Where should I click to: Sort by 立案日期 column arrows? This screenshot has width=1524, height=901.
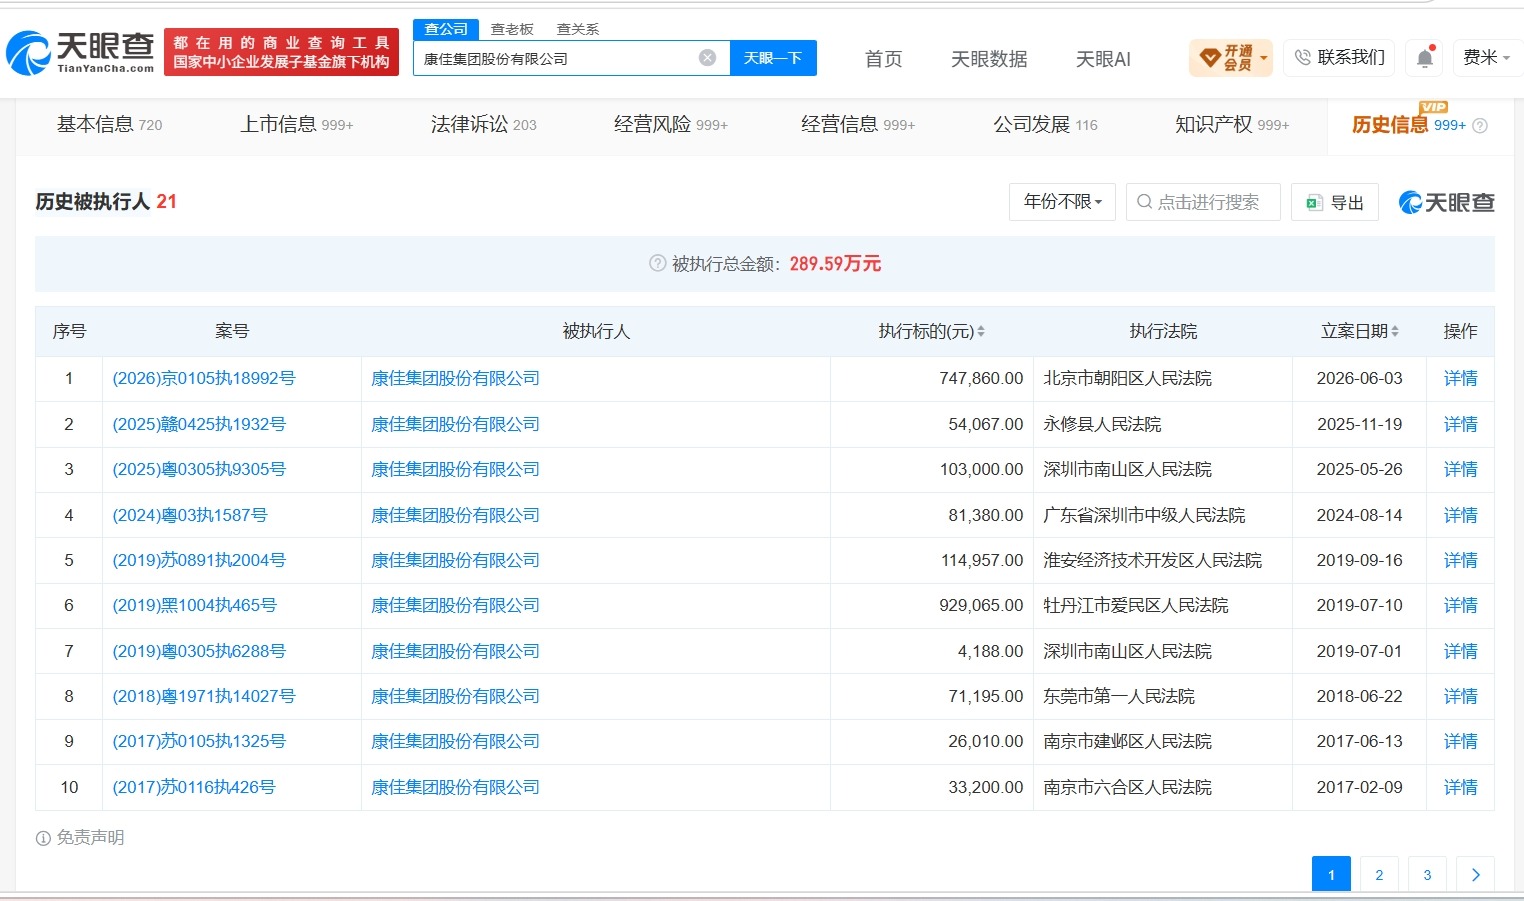pyautogui.click(x=1395, y=331)
